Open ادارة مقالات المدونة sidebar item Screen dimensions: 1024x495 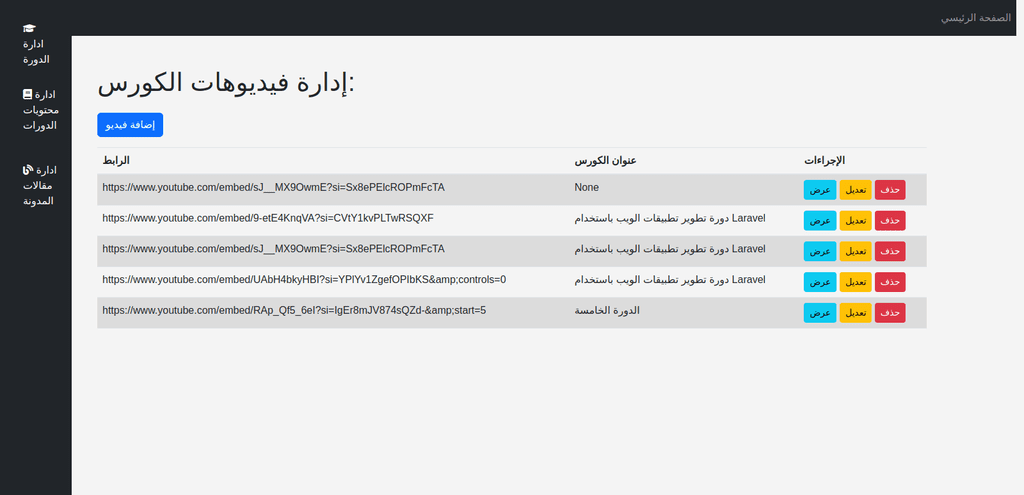40,185
